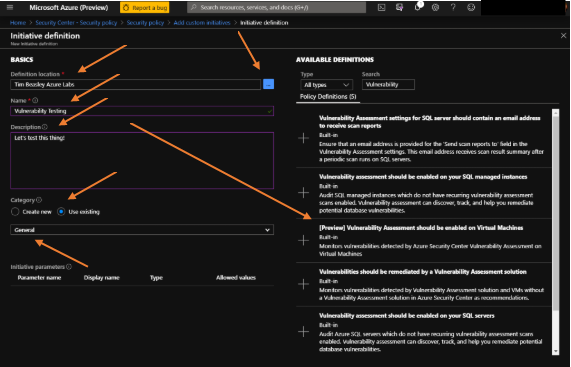The width and height of the screenshot is (571, 367).
Task: Click the Display name column header
Action: [x=102, y=277]
